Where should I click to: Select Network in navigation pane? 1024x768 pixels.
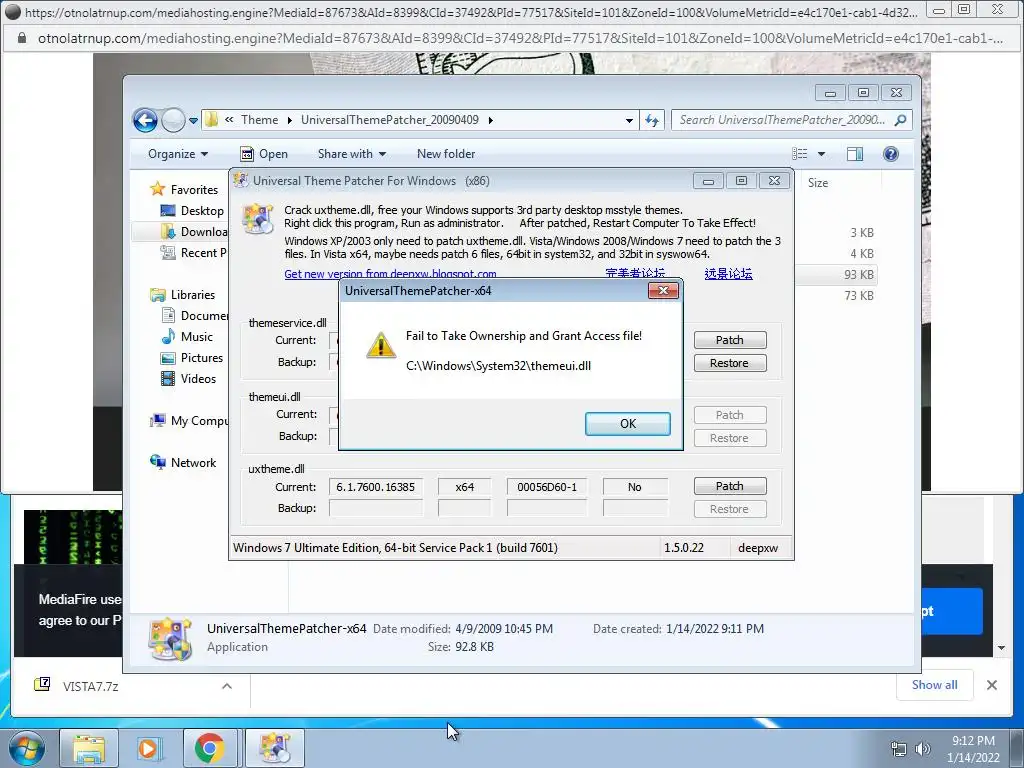click(x=193, y=462)
